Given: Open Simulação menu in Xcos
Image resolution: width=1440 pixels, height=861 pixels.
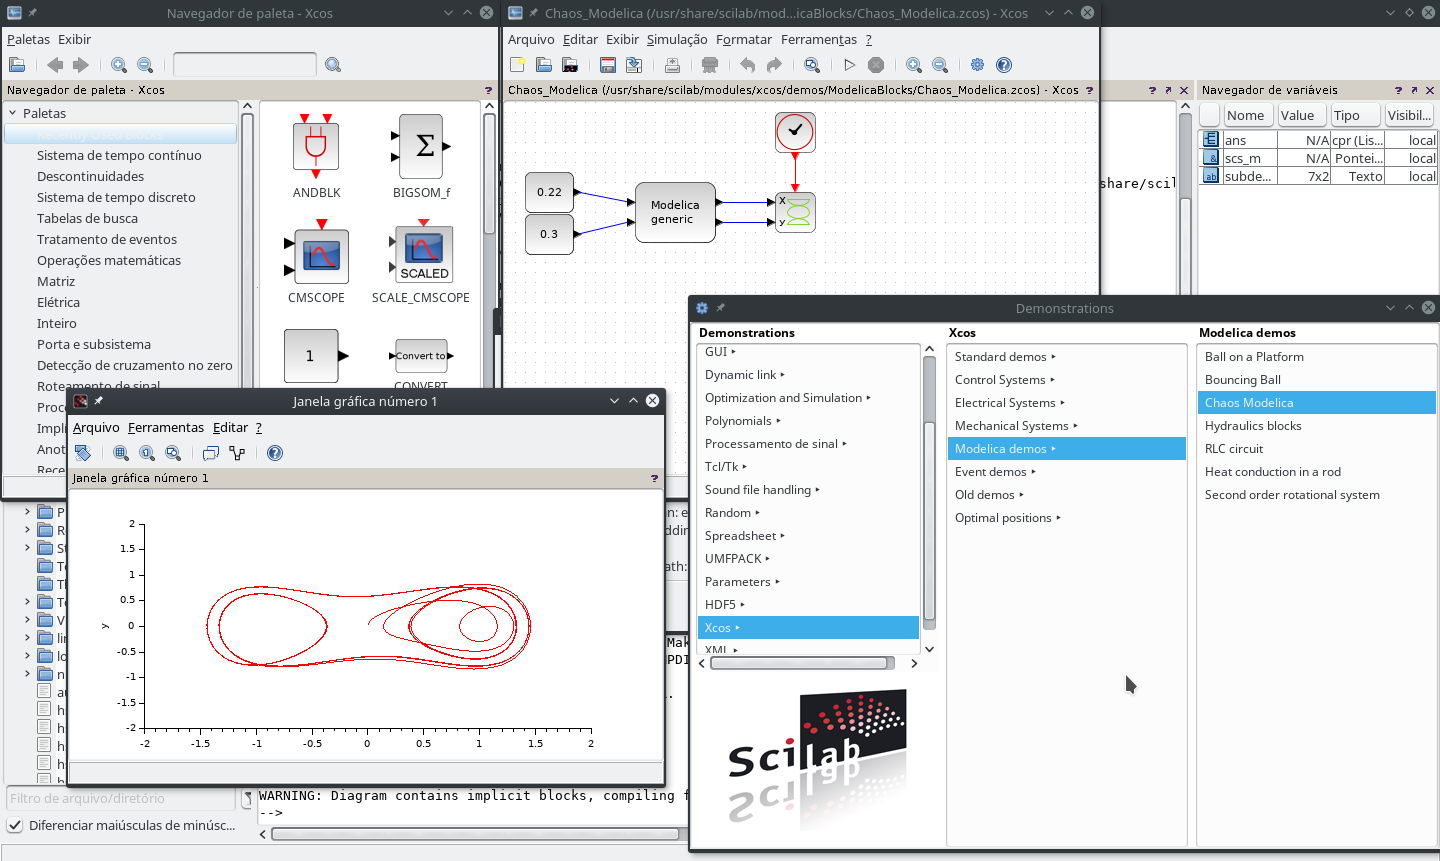Looking at the screenshot, I should pyautogui.click(x=677, y=39).
